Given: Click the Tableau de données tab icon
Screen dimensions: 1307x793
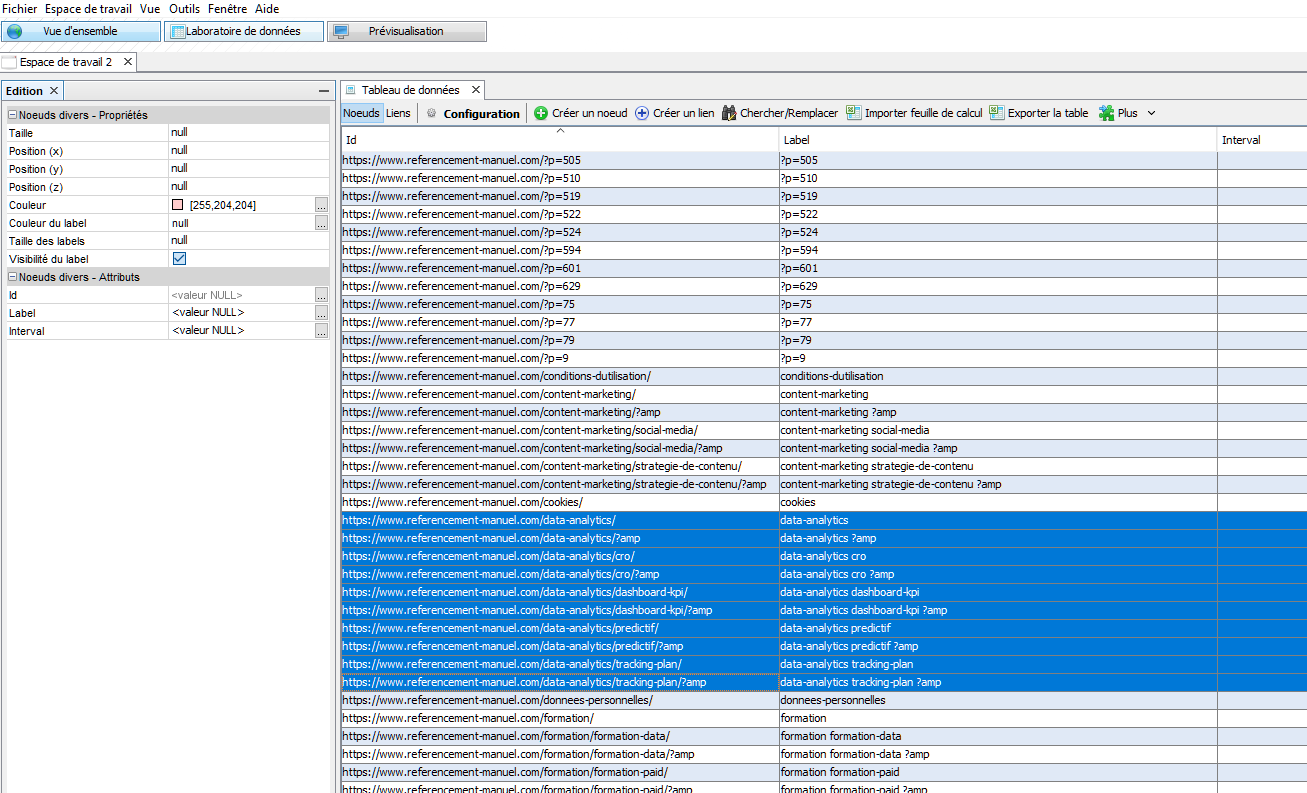Looking at the screenshot, I should (x=351, y=90).
